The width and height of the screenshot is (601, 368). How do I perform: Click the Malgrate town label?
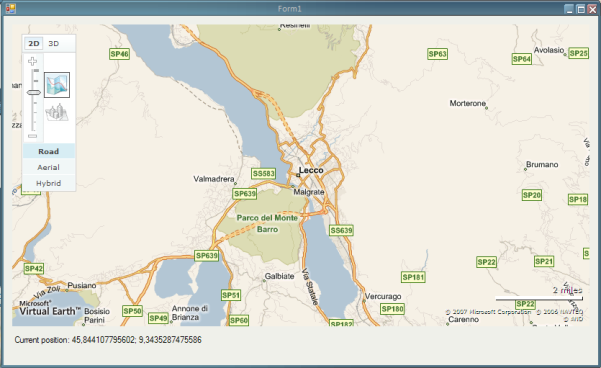(309, 192)
